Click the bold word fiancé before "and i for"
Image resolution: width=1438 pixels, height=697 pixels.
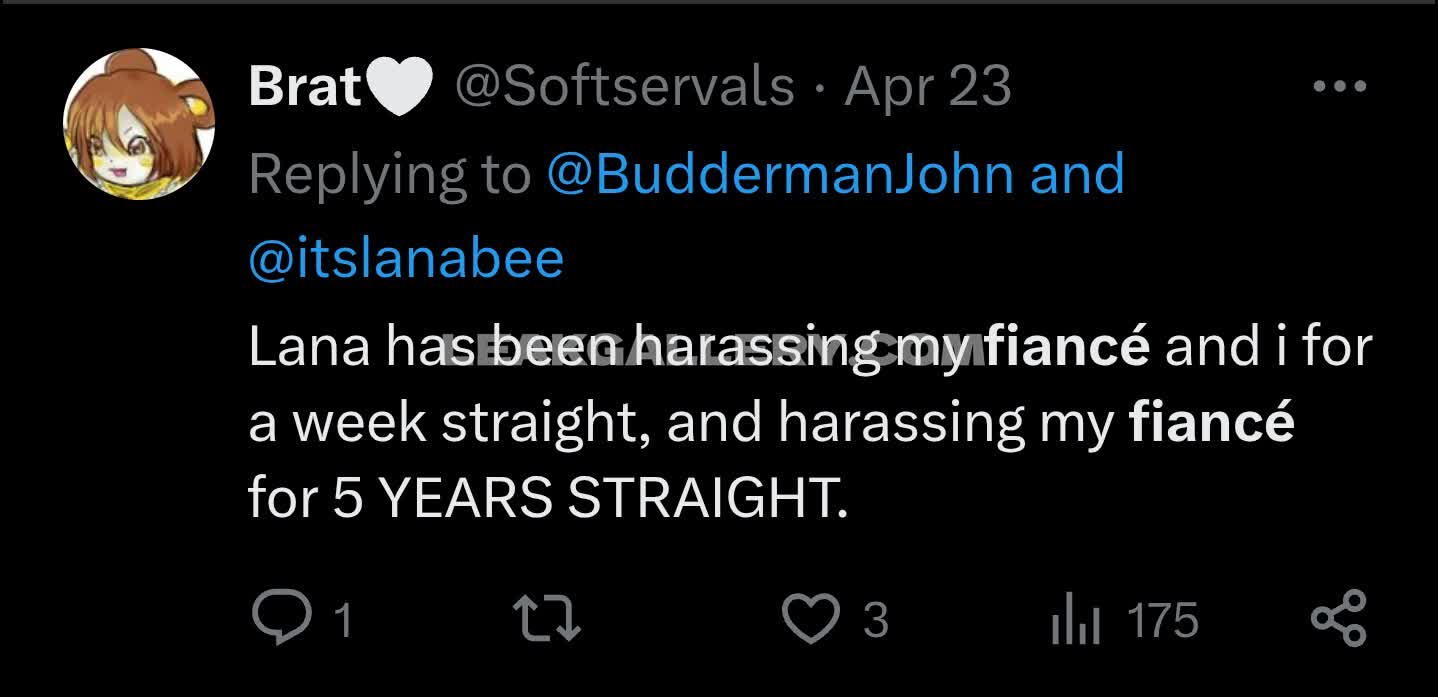click(x=1066, y=347)
